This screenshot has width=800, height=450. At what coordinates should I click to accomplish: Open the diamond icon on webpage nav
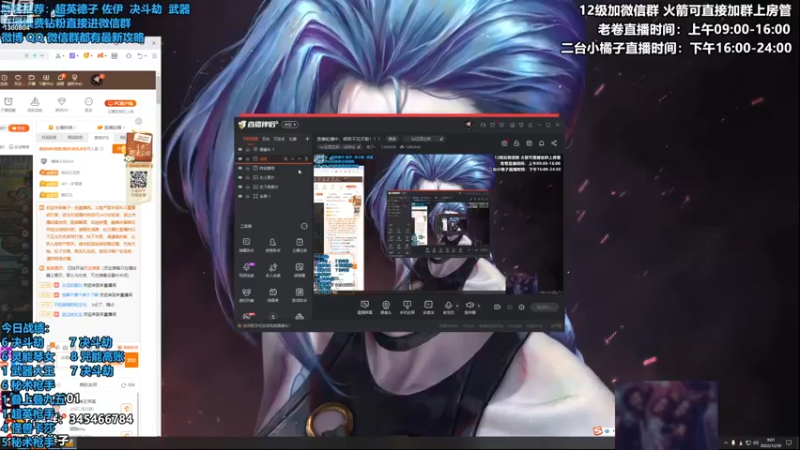point(62,103)
